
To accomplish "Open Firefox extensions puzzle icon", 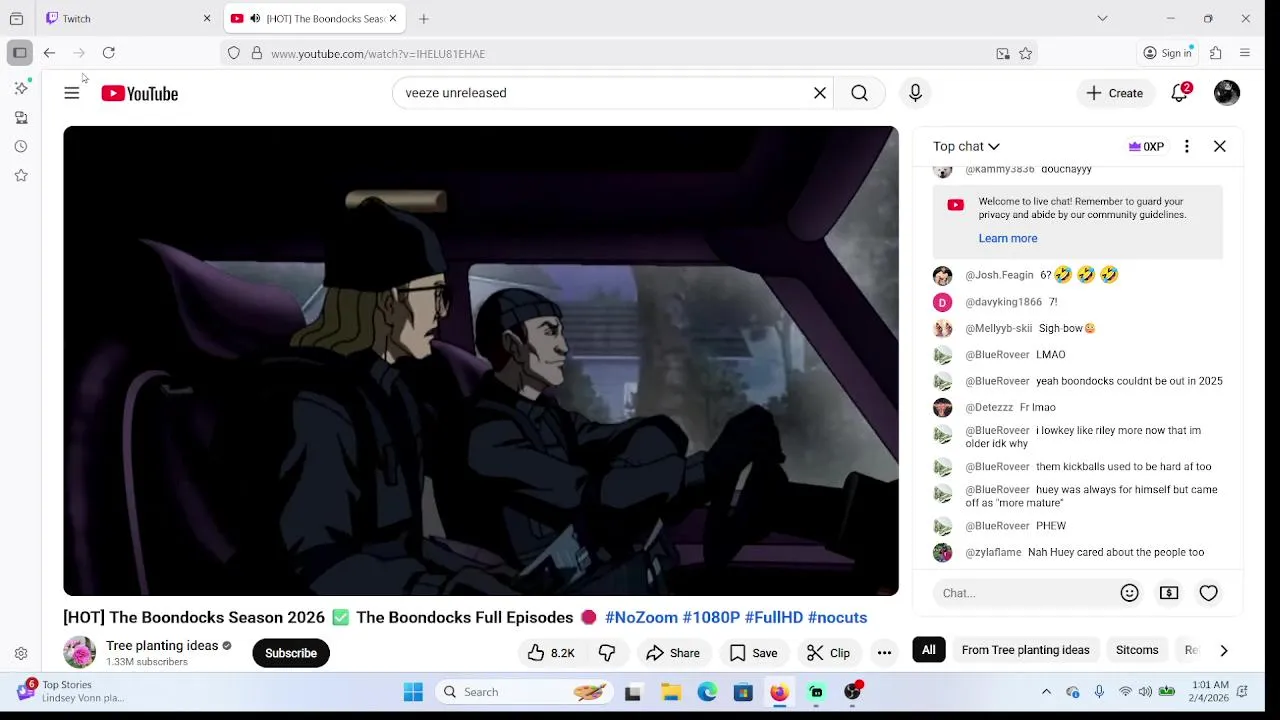I will [1216, 53].
